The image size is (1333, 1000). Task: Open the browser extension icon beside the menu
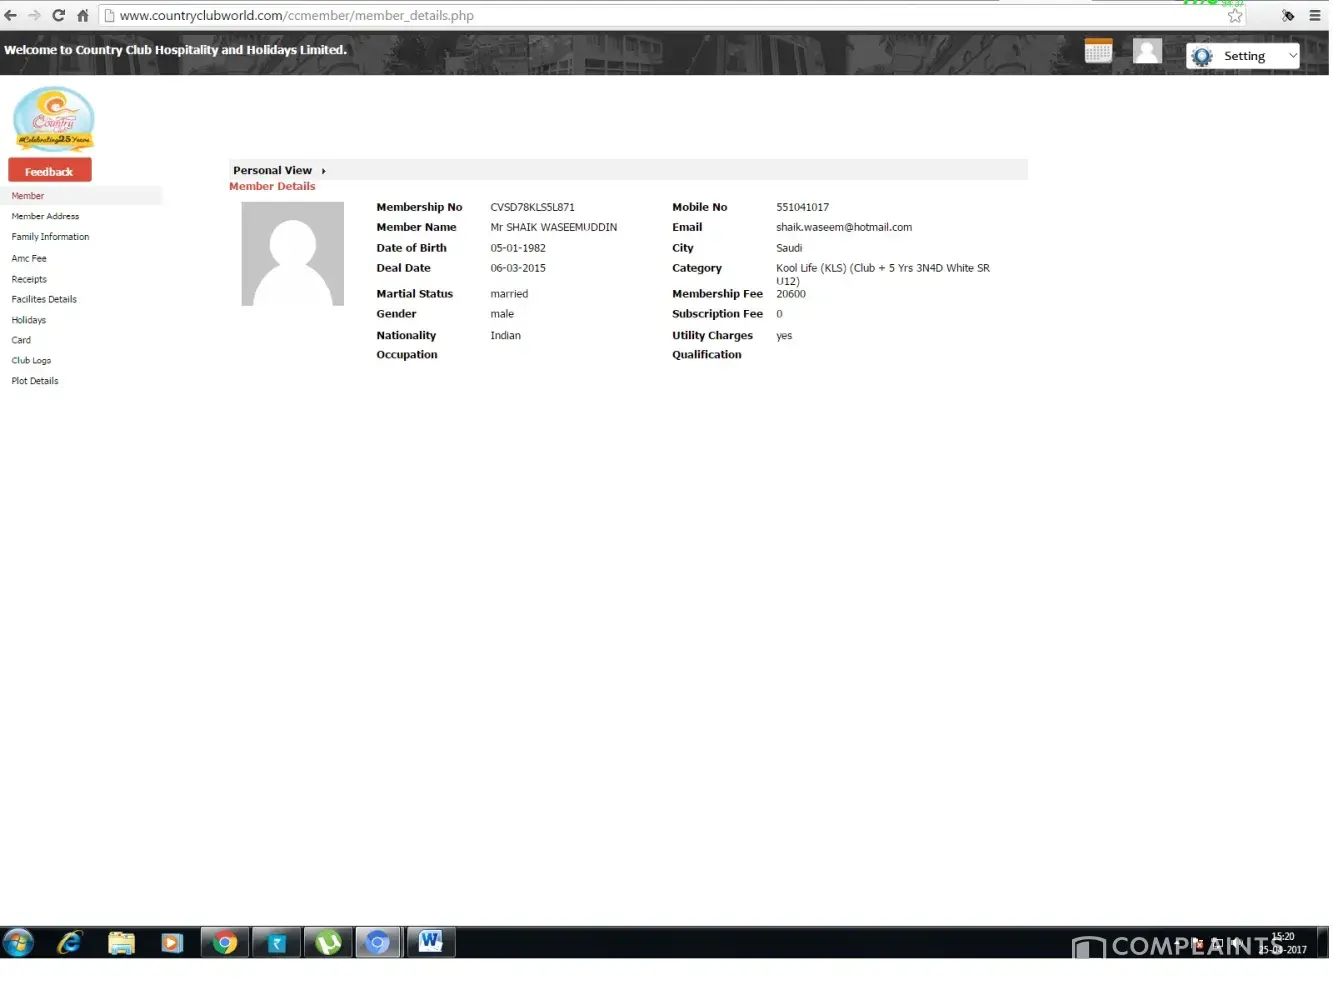[x=1288, y=16]
